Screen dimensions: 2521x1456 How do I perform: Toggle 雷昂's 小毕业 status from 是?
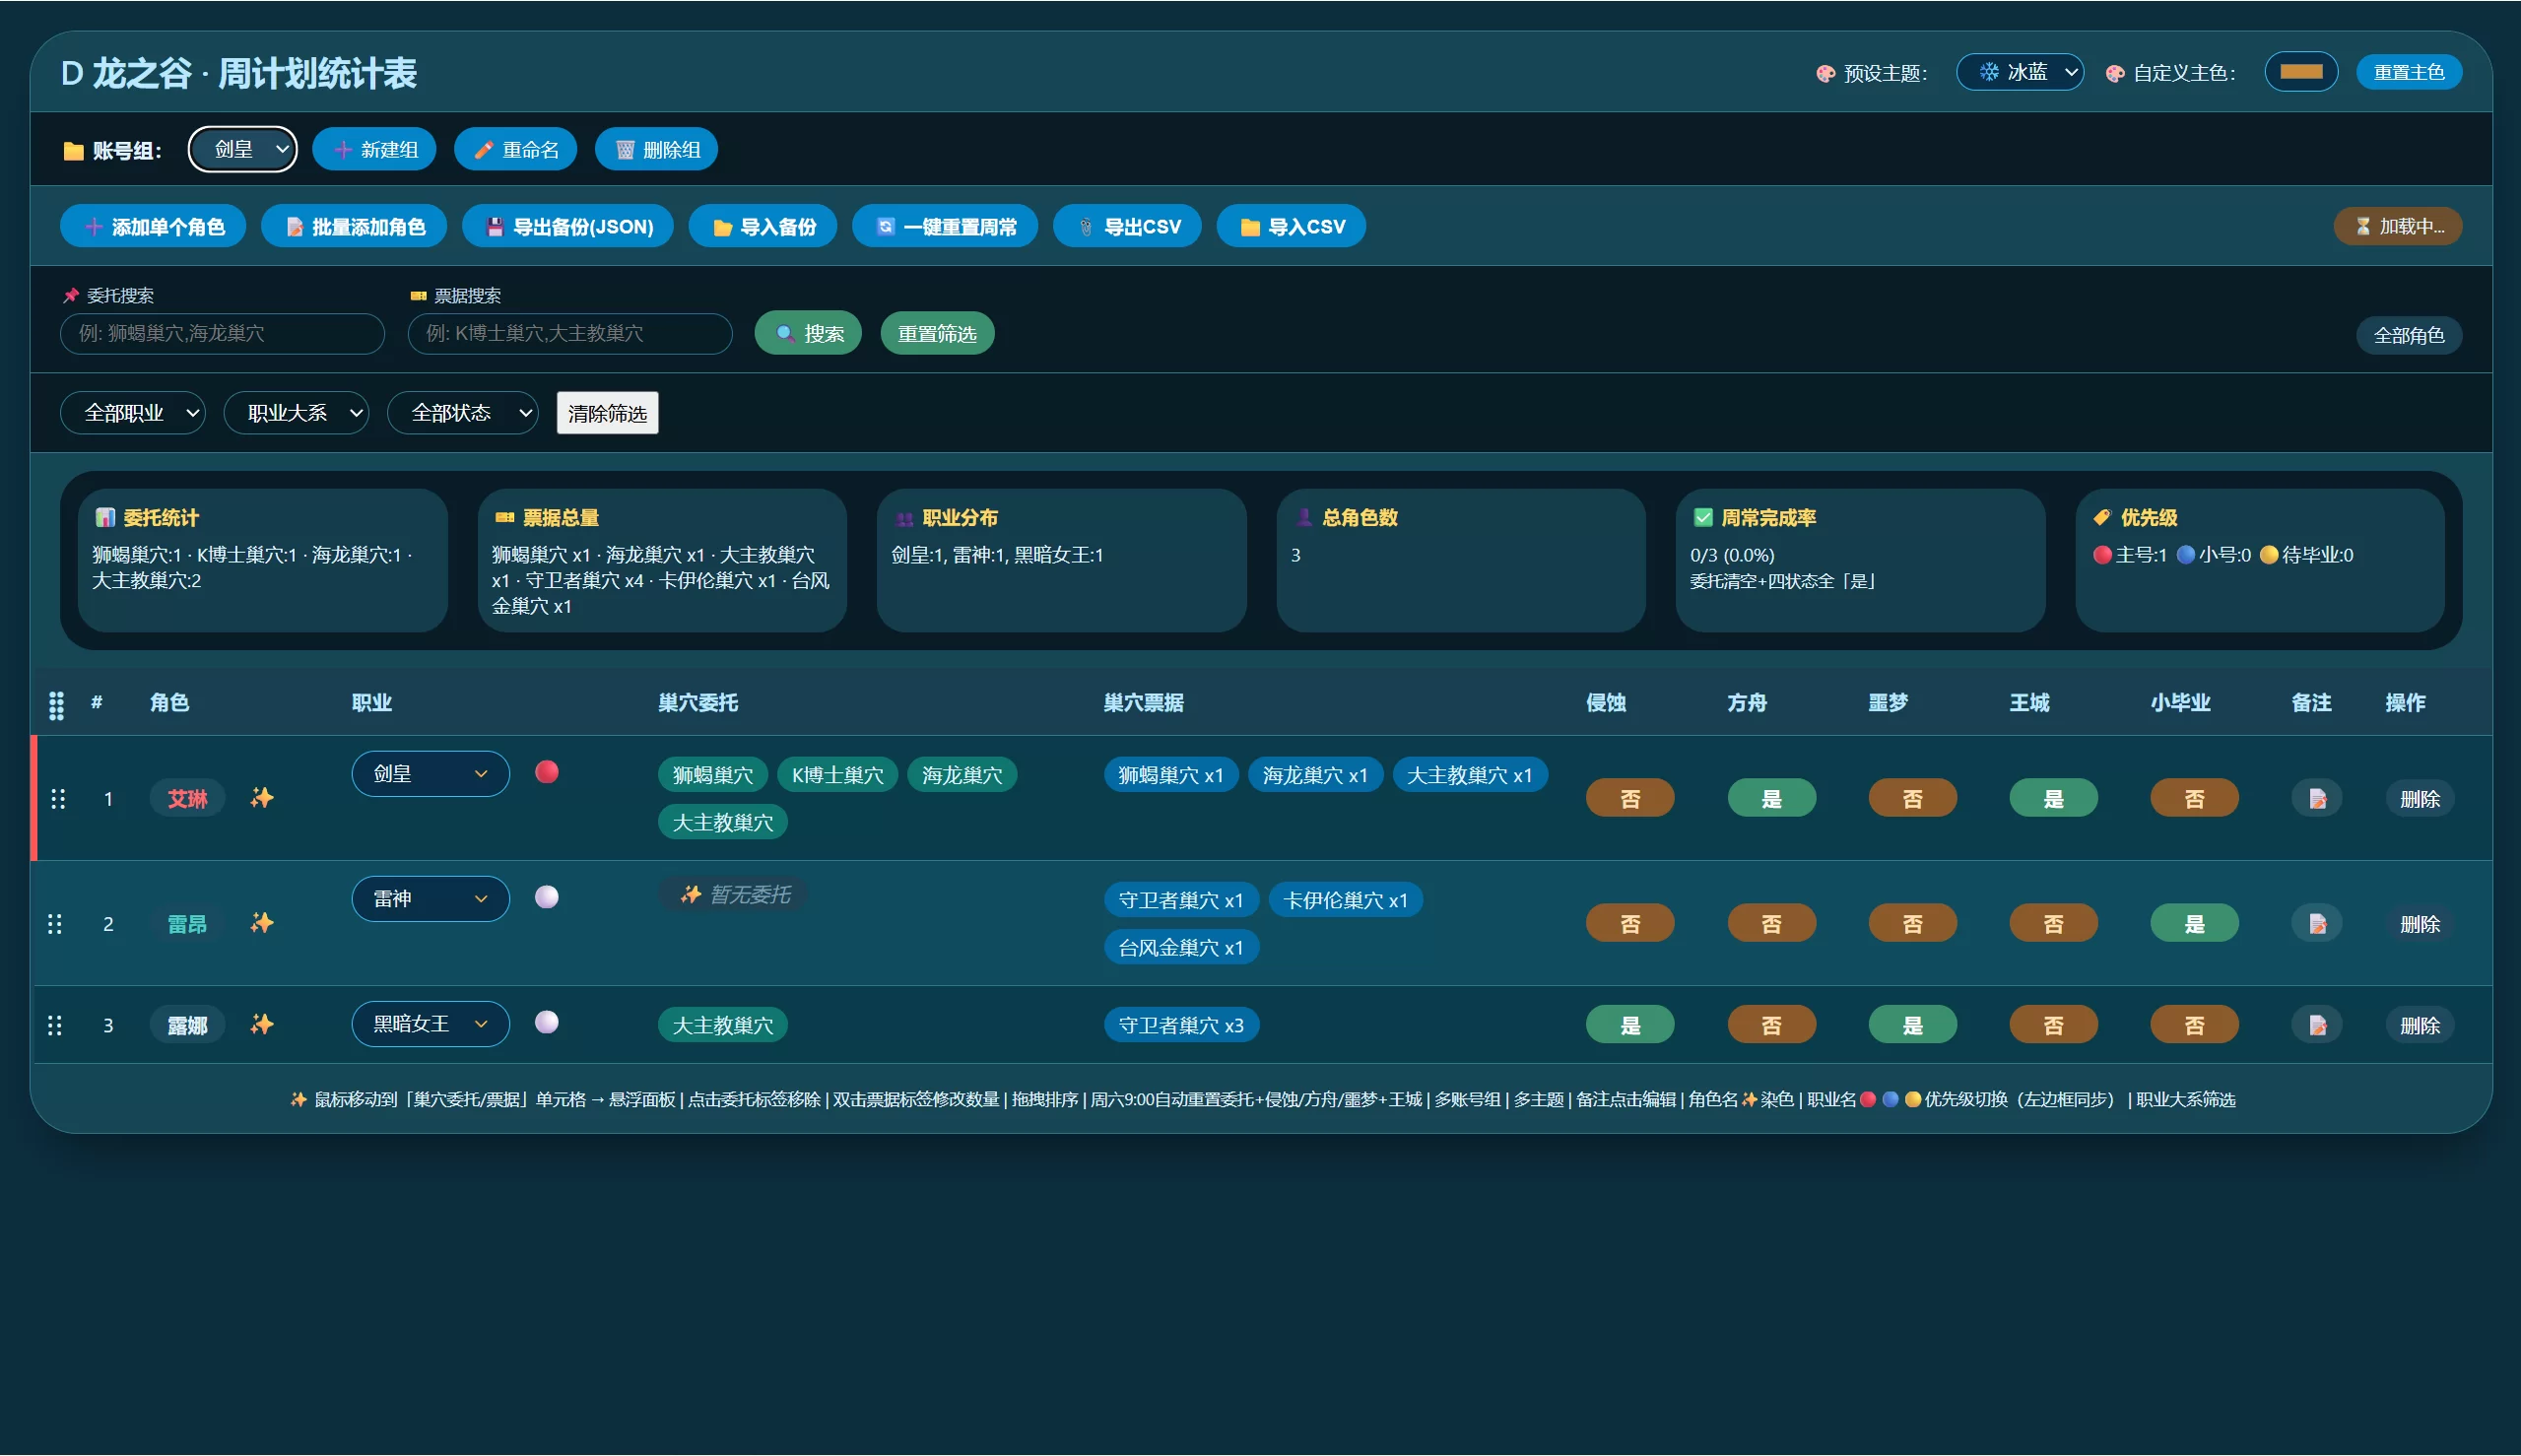tap(2194, 924)
